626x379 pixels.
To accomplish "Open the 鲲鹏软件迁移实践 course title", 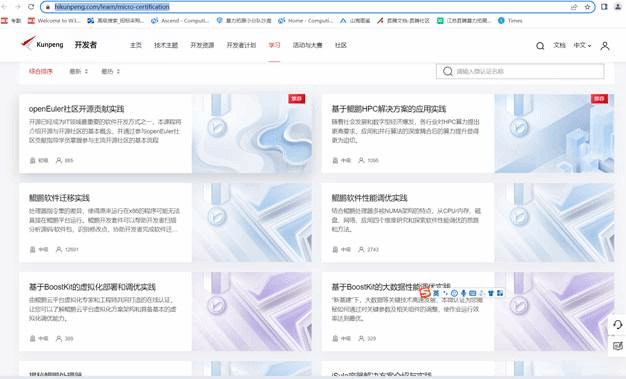I will pyautogui.click(x=59, y=198).
